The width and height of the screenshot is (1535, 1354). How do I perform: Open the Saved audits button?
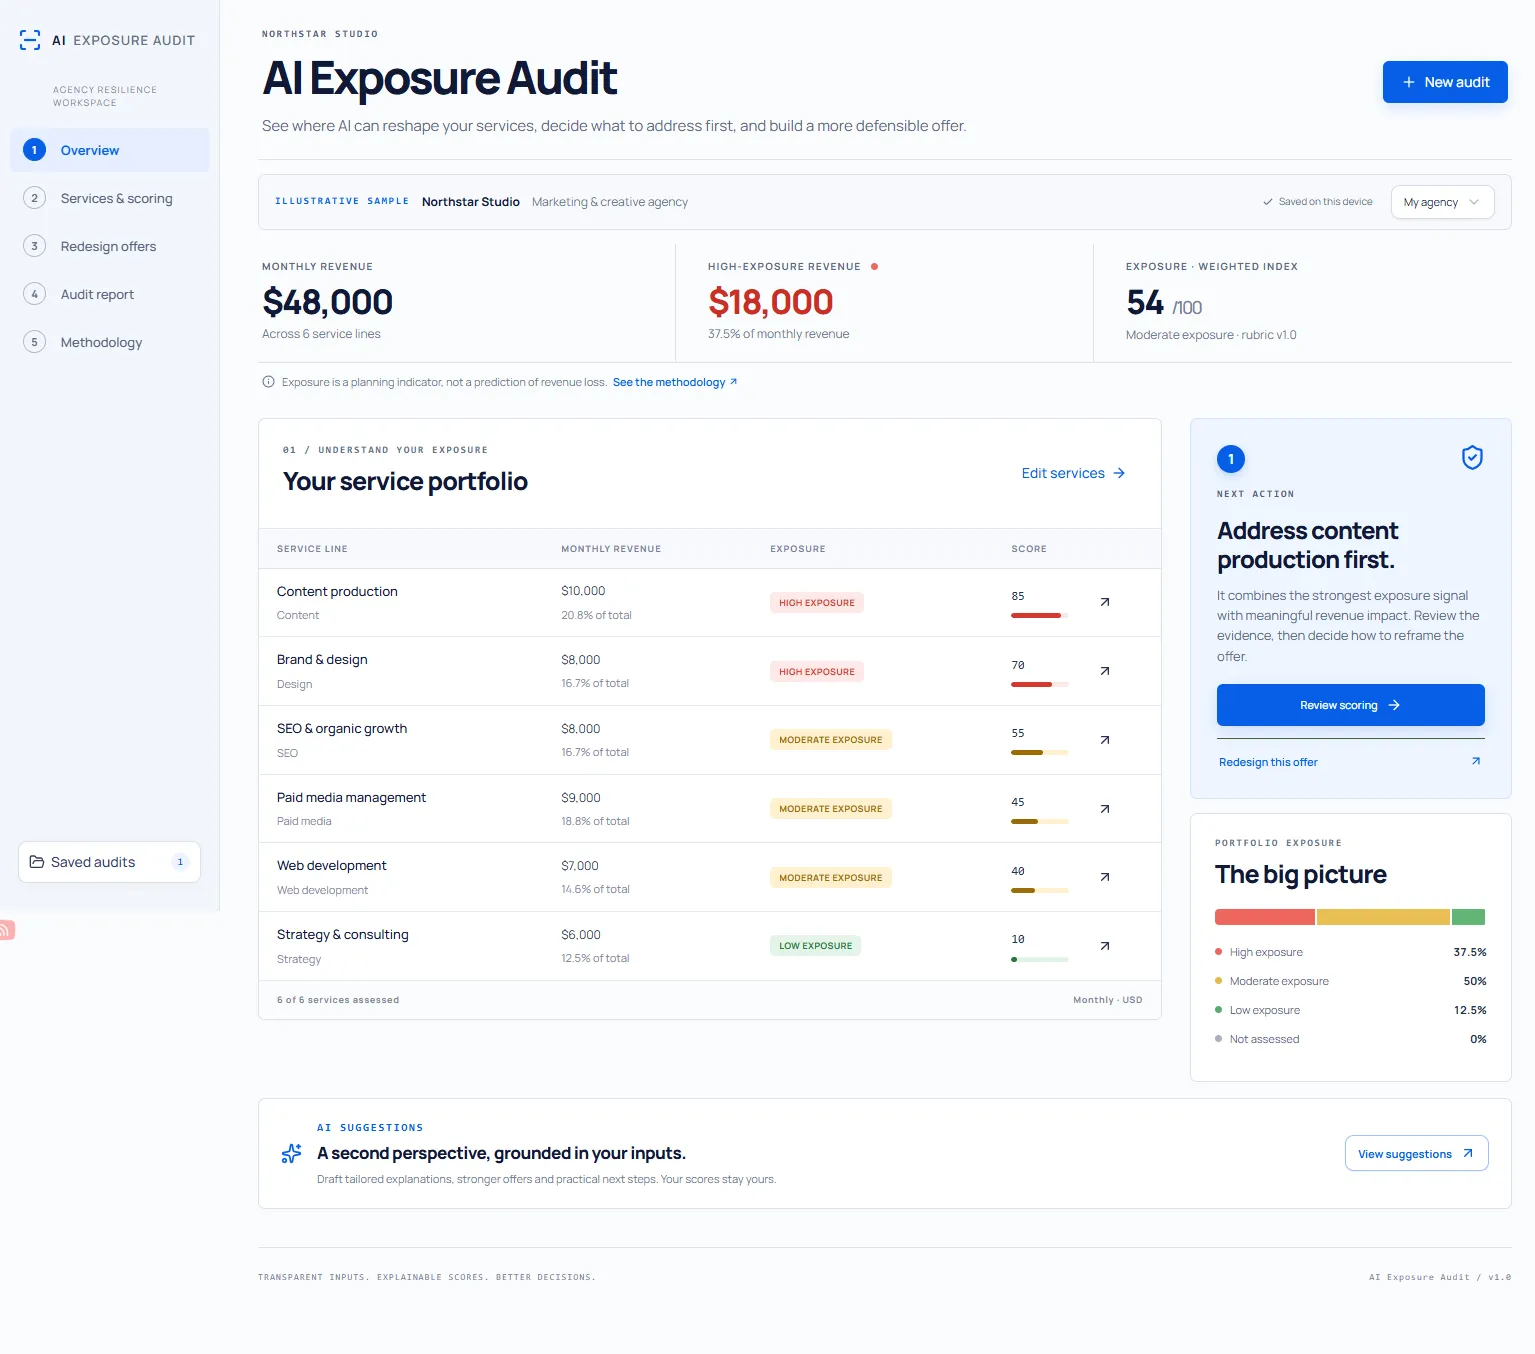[x=110, y=862]
